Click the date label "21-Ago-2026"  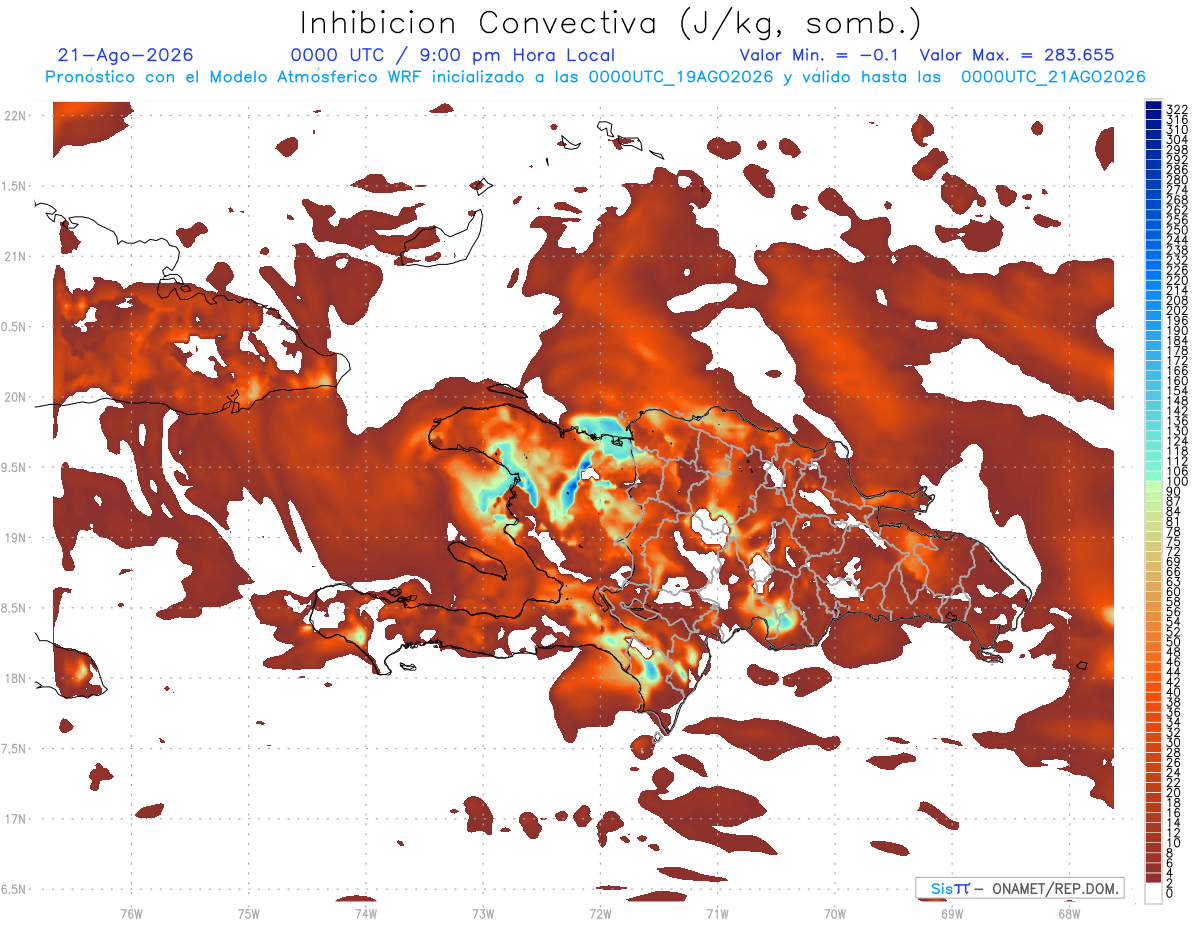pos(126,55)
